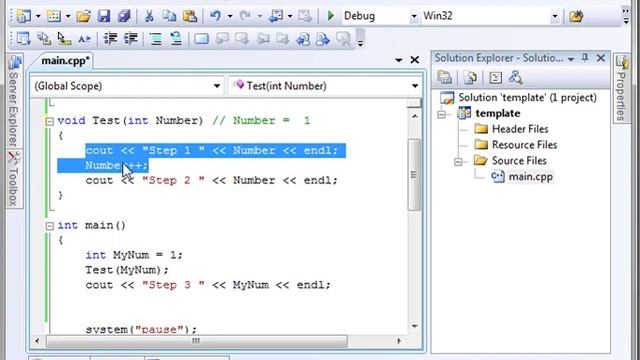Click the "Step 3" cout line
The width and height of the screenshot is (640, 360).
click(x=208, y=285)
